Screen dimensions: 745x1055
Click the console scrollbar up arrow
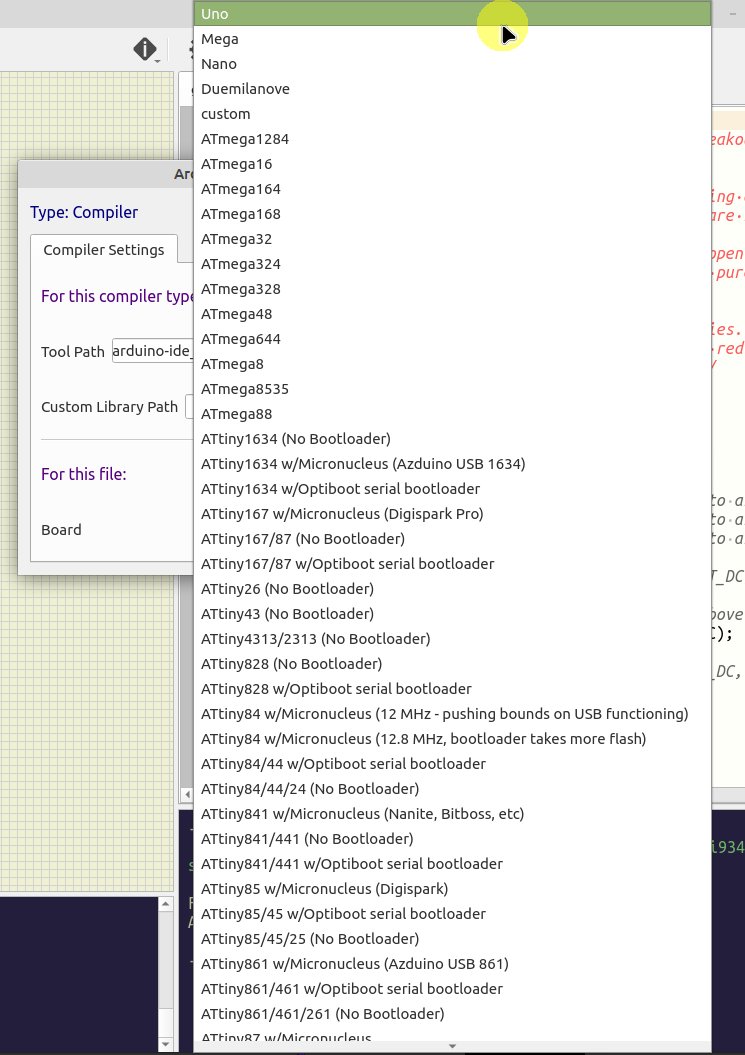click(166, 904)
